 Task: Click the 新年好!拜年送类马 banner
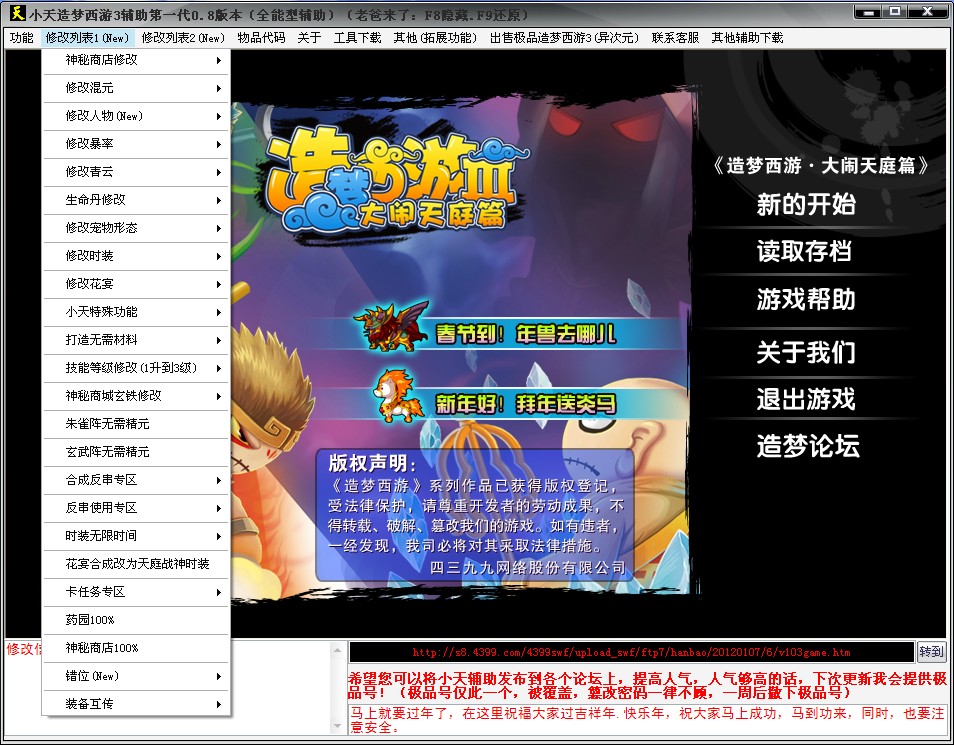click(x=526, y=404)
